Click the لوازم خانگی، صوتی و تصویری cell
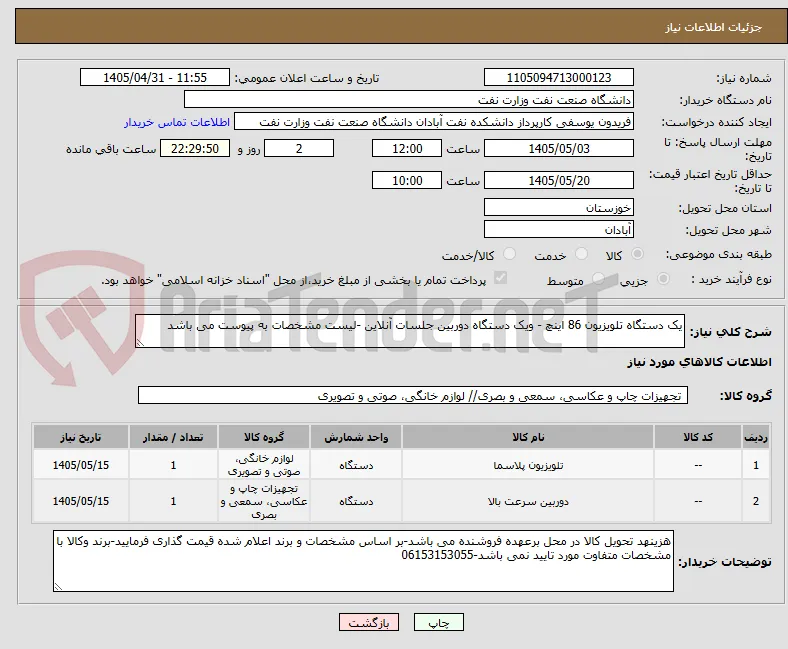 point(264,465)
